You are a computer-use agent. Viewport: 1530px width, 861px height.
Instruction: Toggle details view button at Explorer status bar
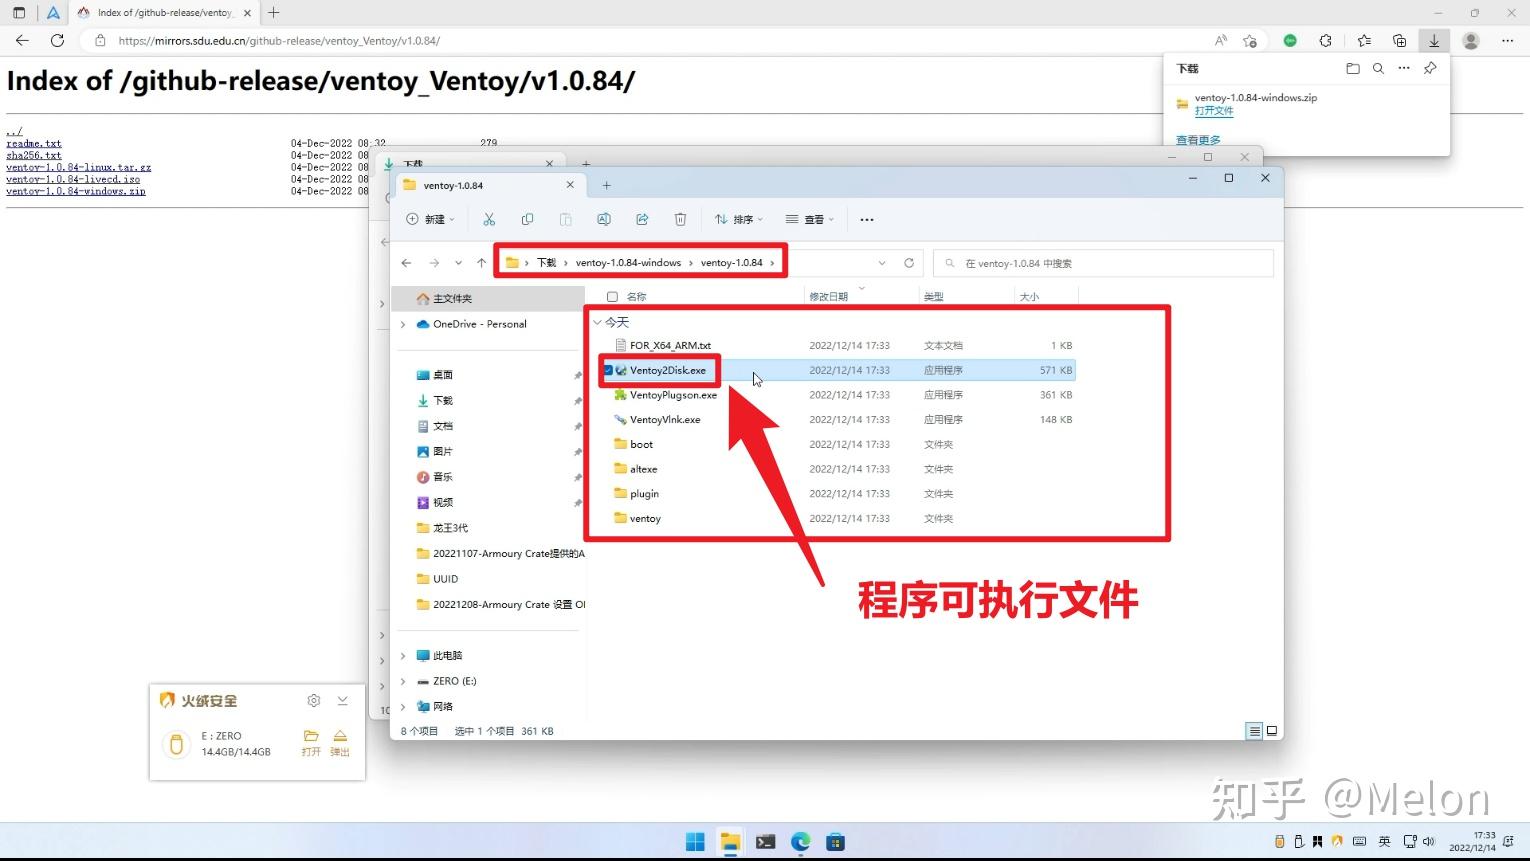point(1253,731)
